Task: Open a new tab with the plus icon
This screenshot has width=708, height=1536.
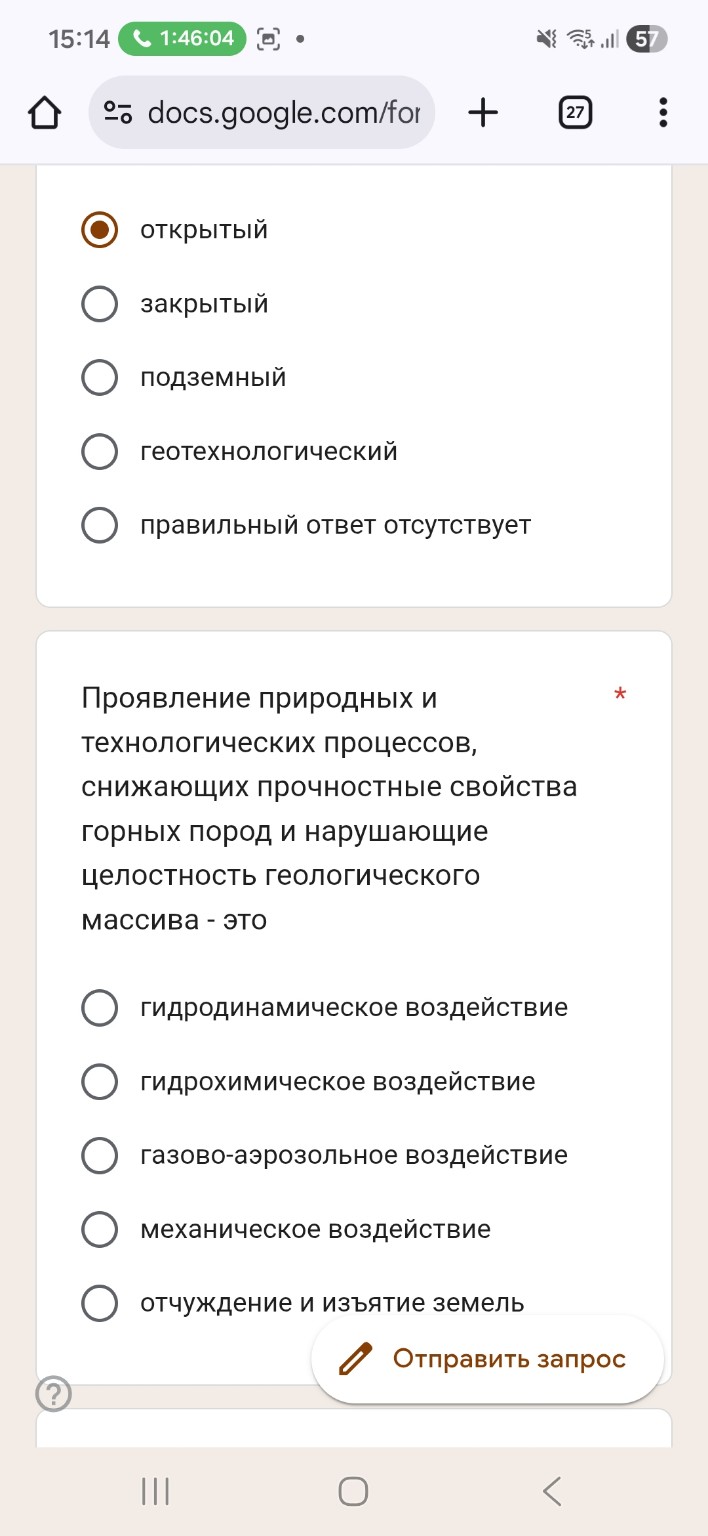Action: (x=483, y=112)
